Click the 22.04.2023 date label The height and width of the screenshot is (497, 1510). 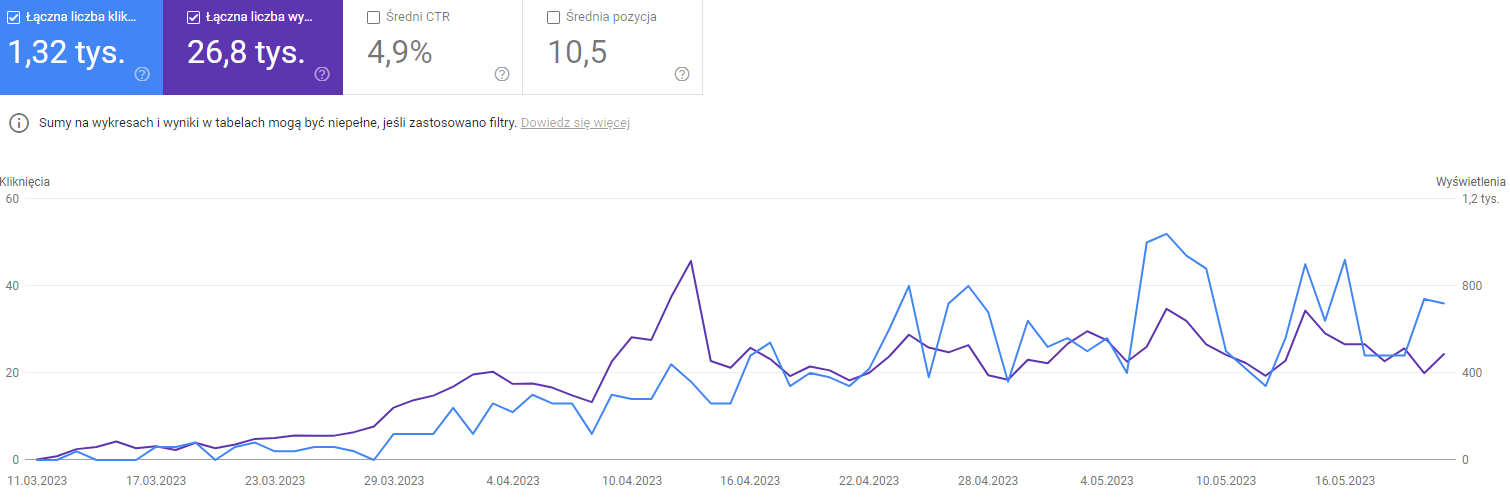pyautogui.click(x=870, y=480)
